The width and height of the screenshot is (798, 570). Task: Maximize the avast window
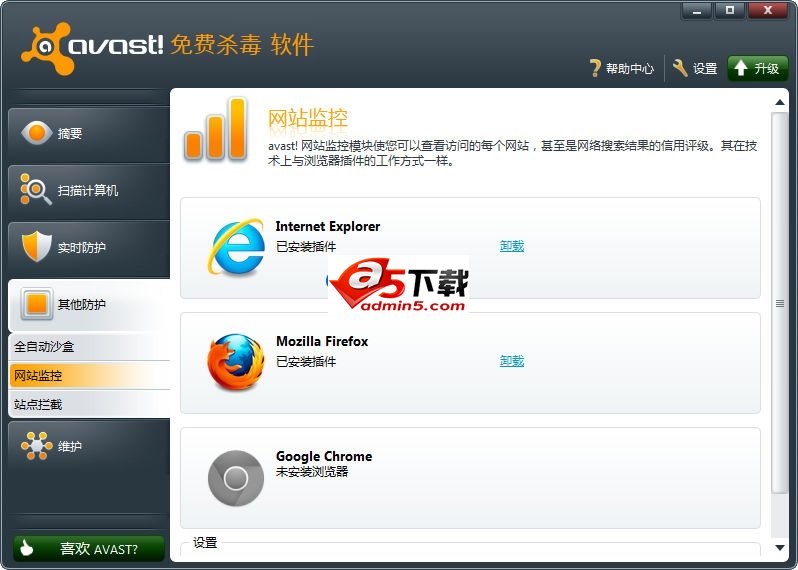click(730, 11)
